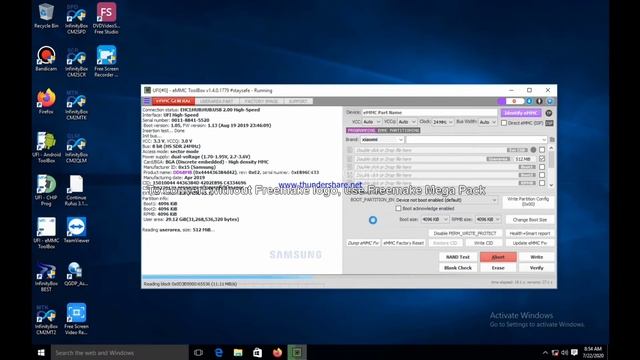Open File Explorer from taskbar
Image resolution: width=640 pixels, height=360 pixels.
click(x=238, y=352)
